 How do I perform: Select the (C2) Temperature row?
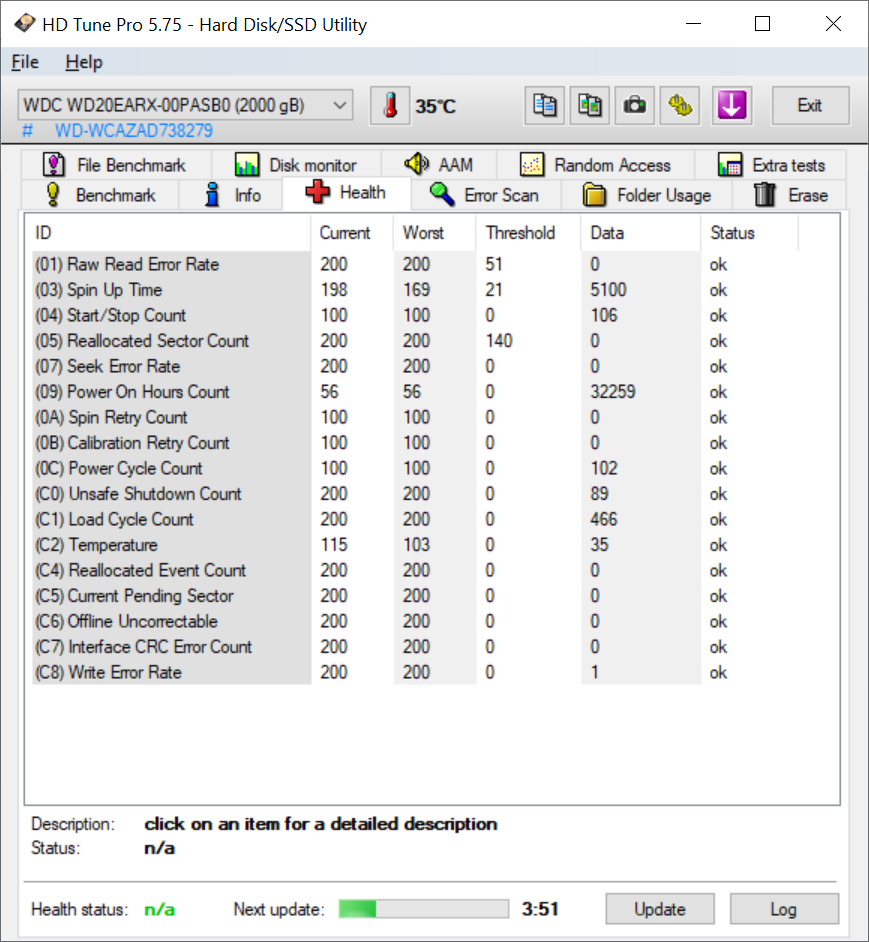pos(415,545)
